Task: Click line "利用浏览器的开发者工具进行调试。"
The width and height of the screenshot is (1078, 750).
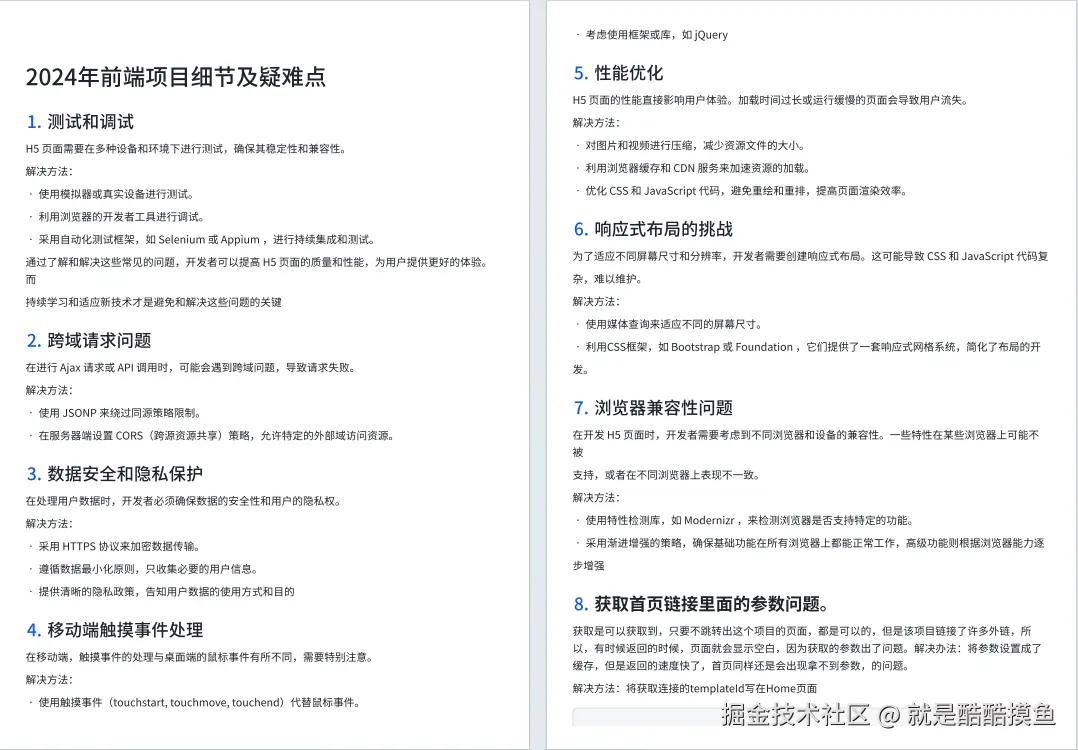Action: click(x=122, y=217)
